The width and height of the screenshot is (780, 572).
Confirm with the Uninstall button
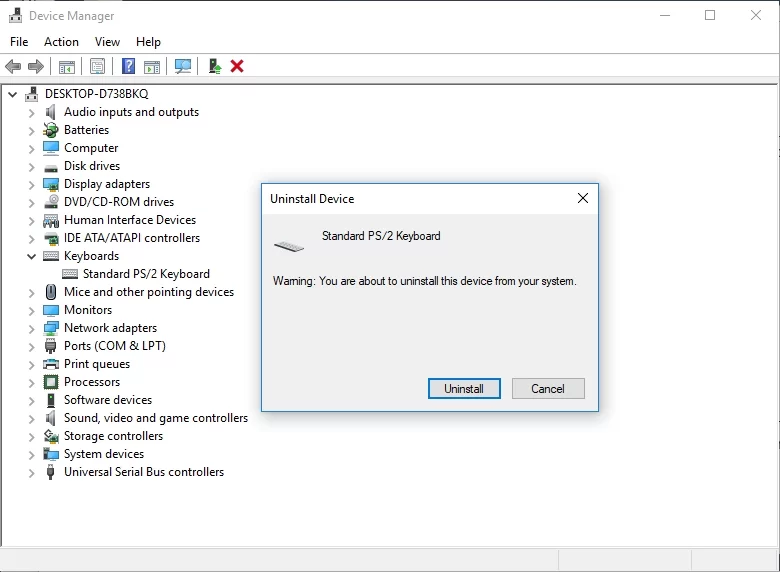point(464,388)
